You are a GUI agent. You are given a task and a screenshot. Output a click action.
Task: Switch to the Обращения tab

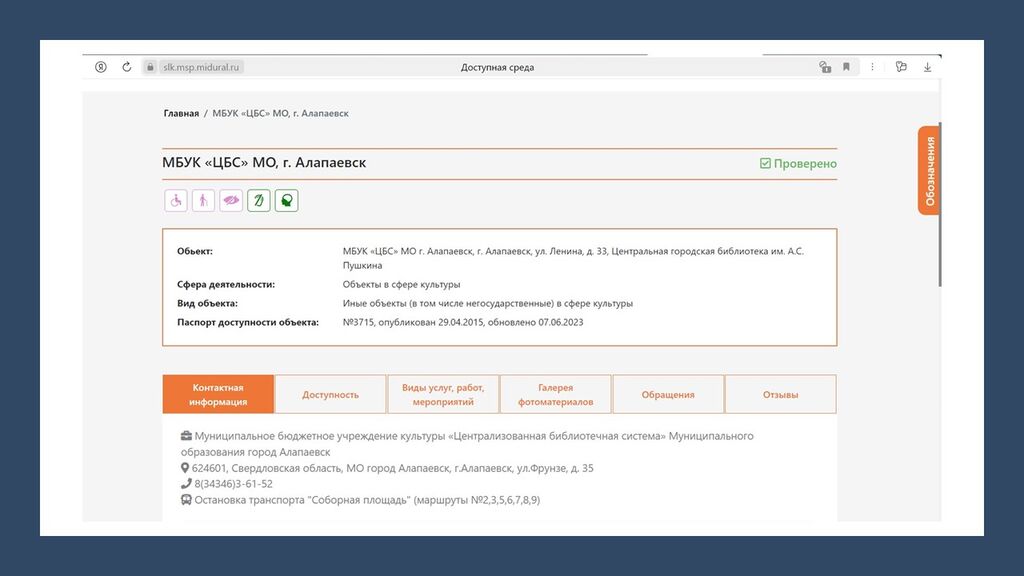point(668,394)
